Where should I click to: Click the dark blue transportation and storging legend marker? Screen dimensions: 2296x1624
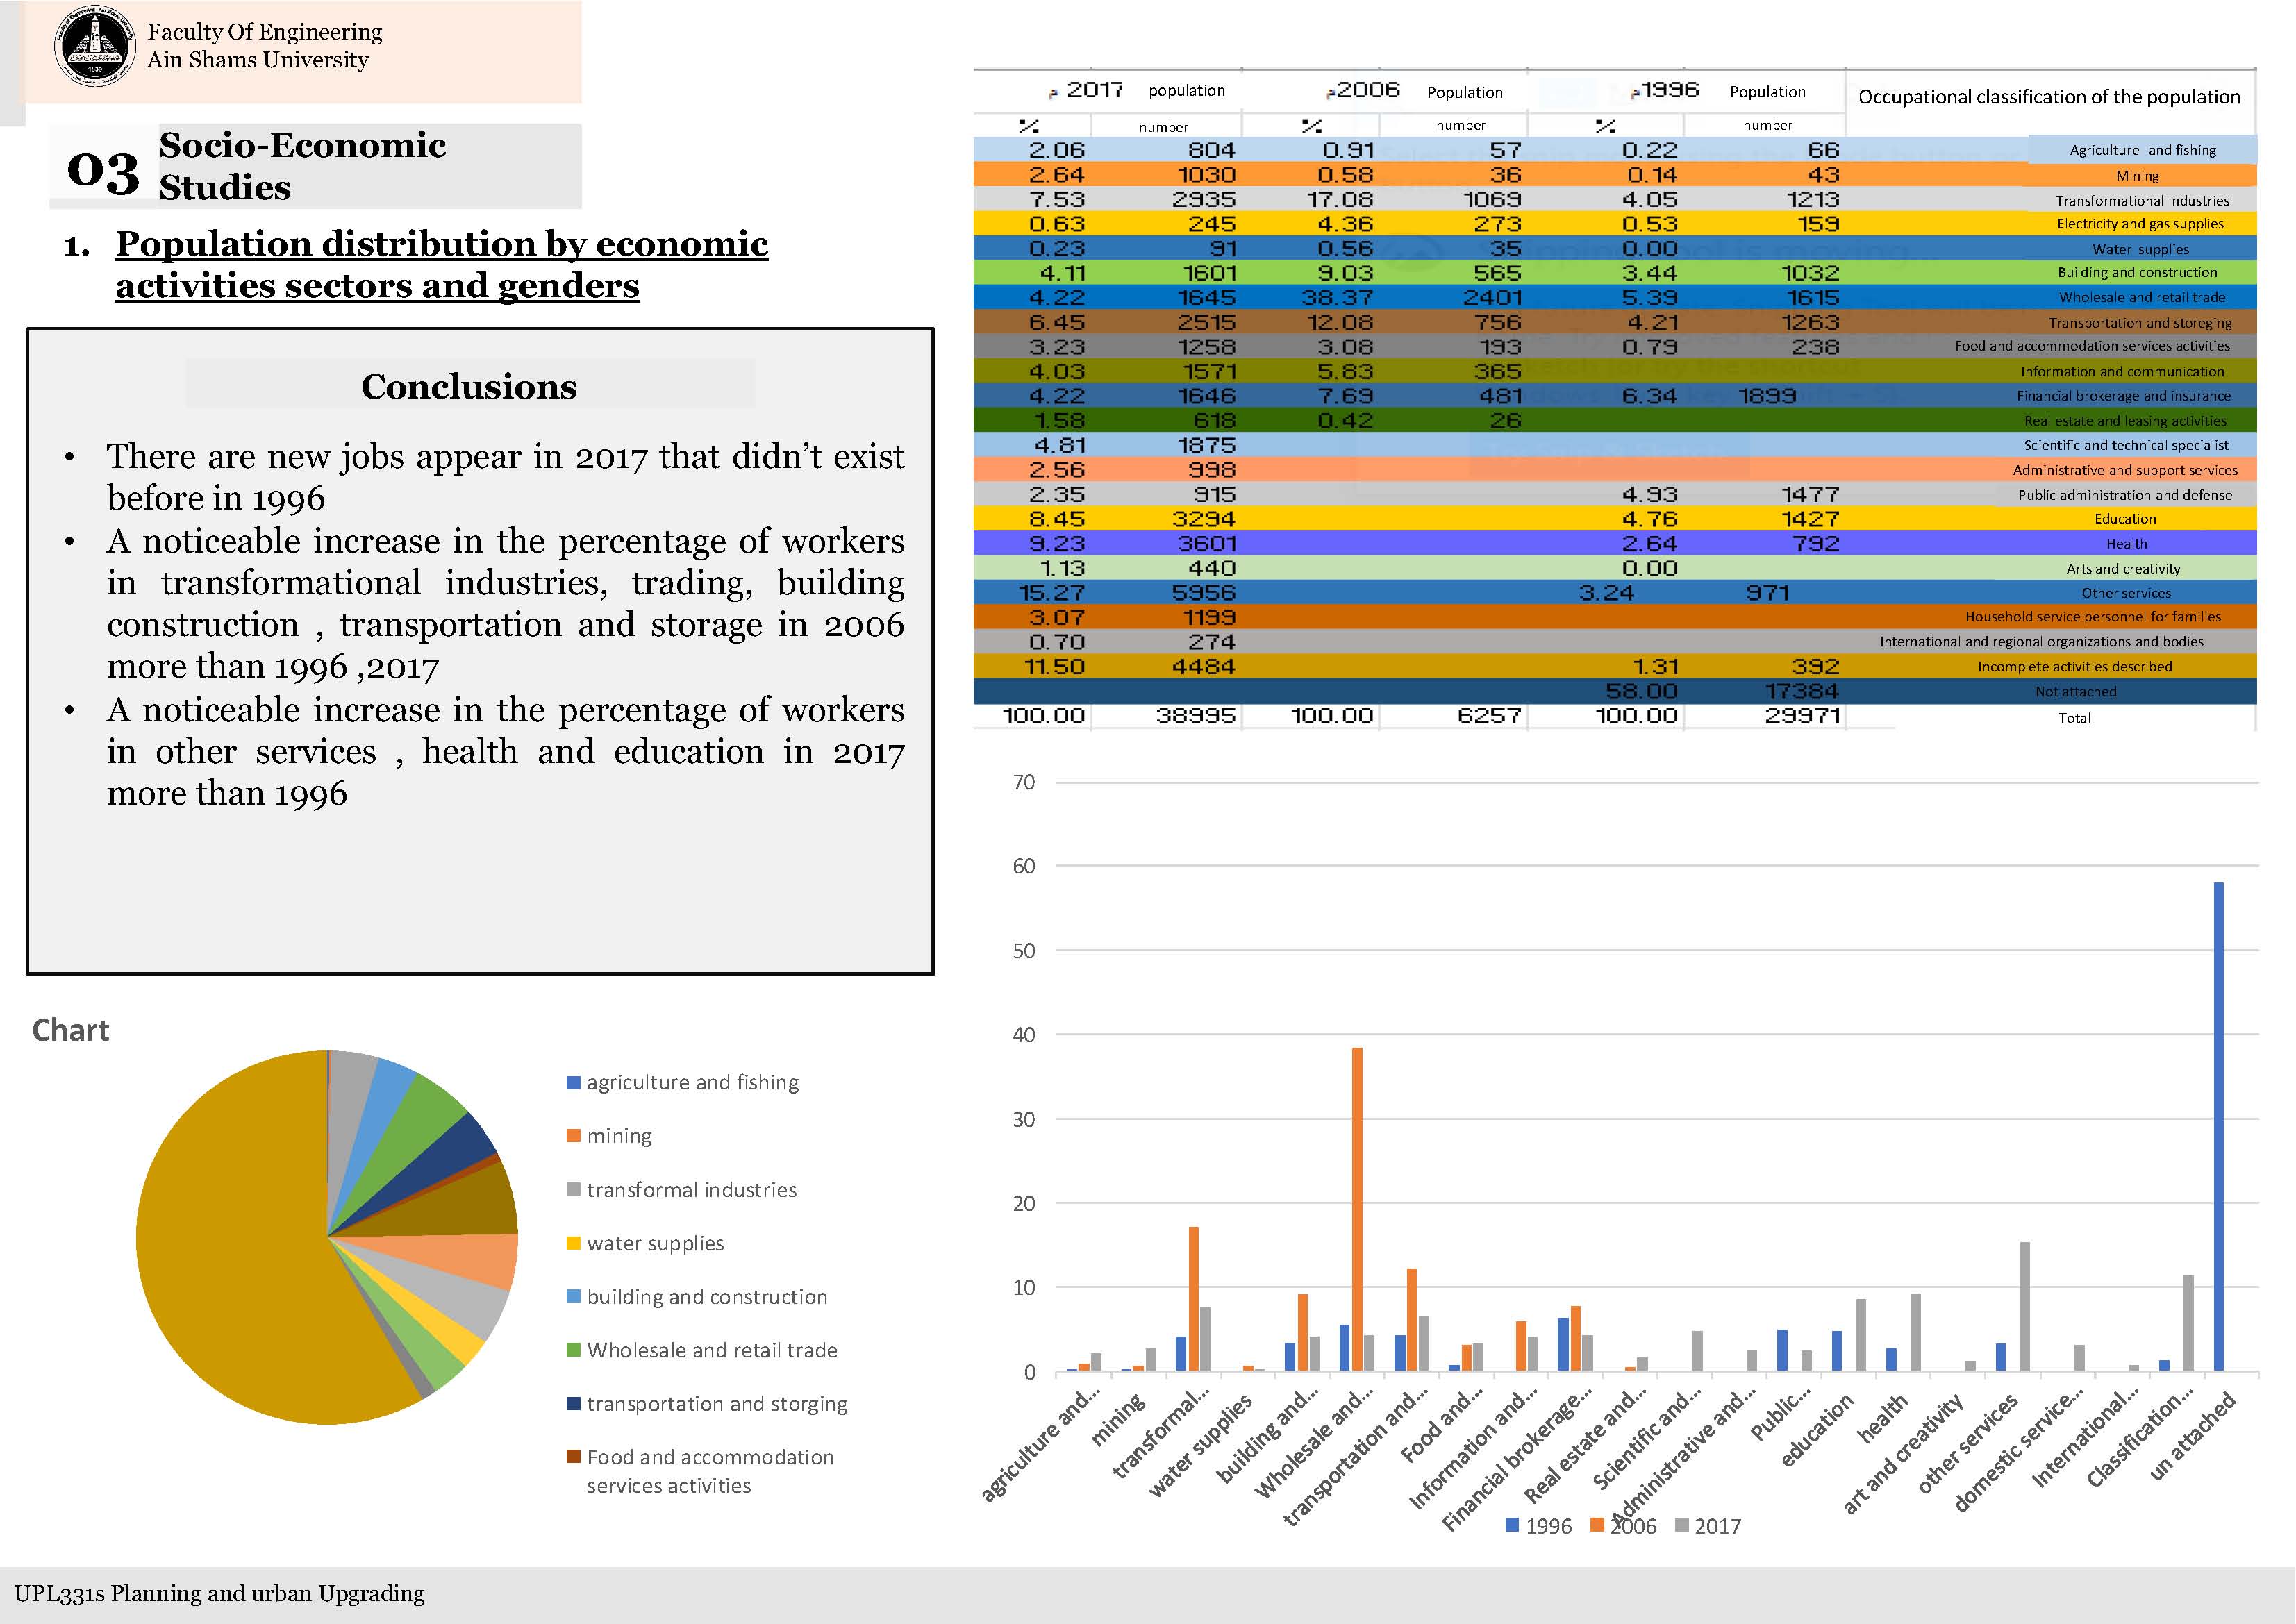573,1403
